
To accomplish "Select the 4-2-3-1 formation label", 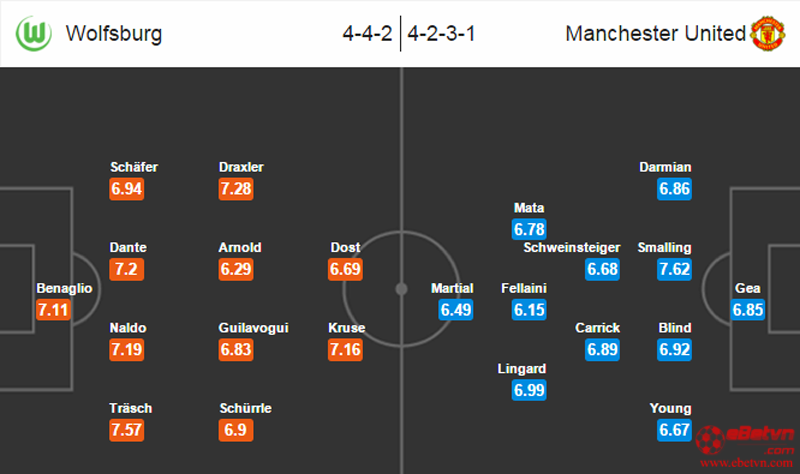I will tap(441, 34).
